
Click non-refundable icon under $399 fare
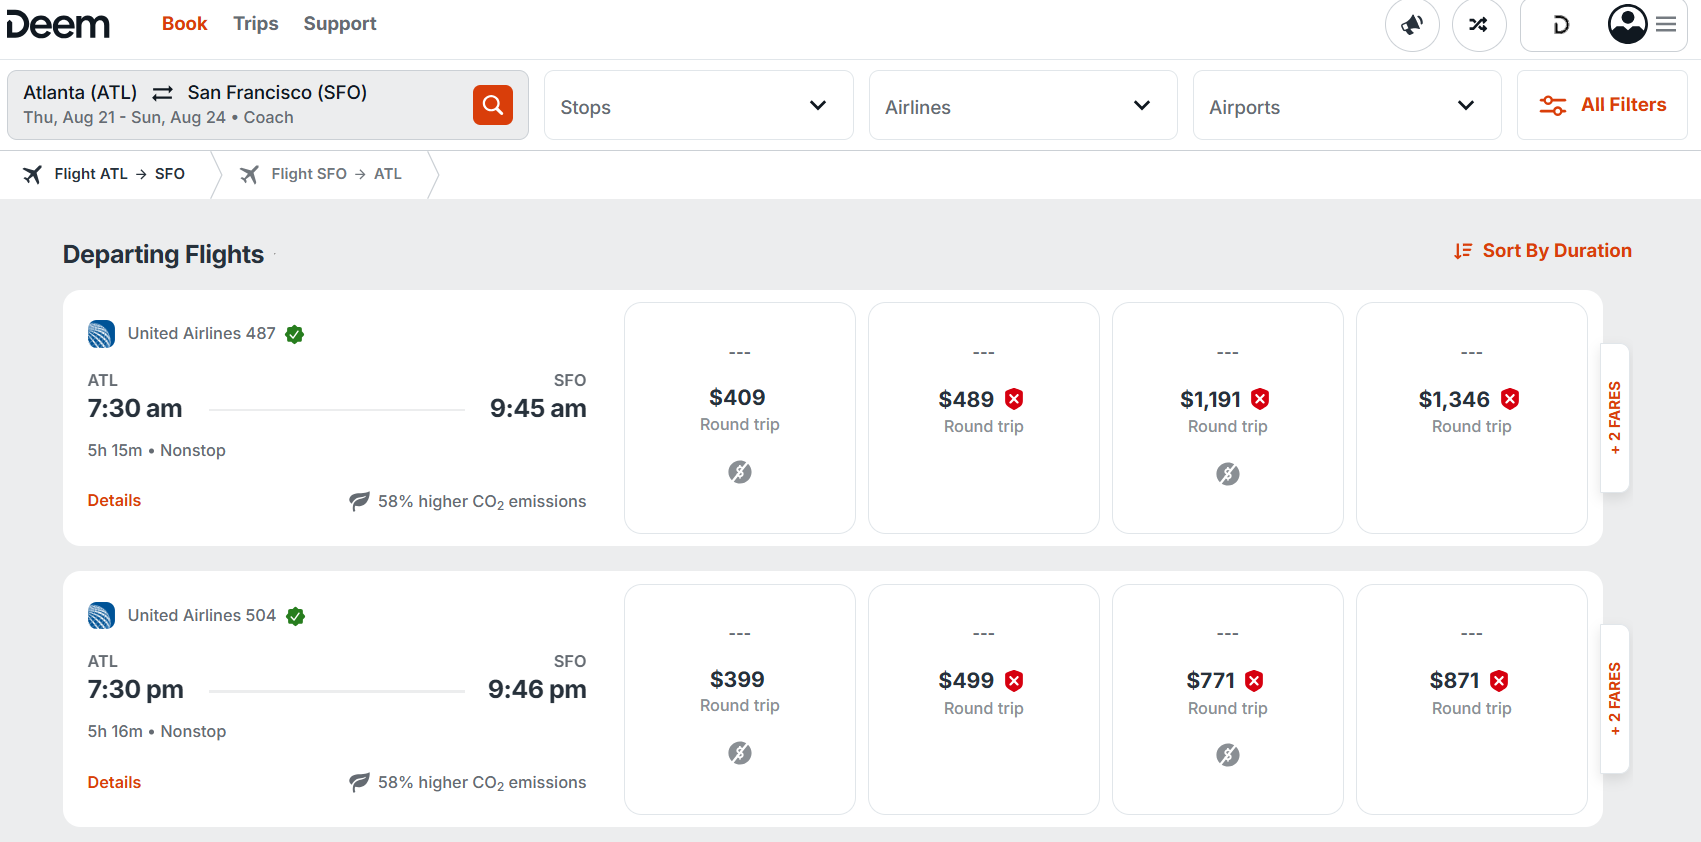(x=740, y=753)
